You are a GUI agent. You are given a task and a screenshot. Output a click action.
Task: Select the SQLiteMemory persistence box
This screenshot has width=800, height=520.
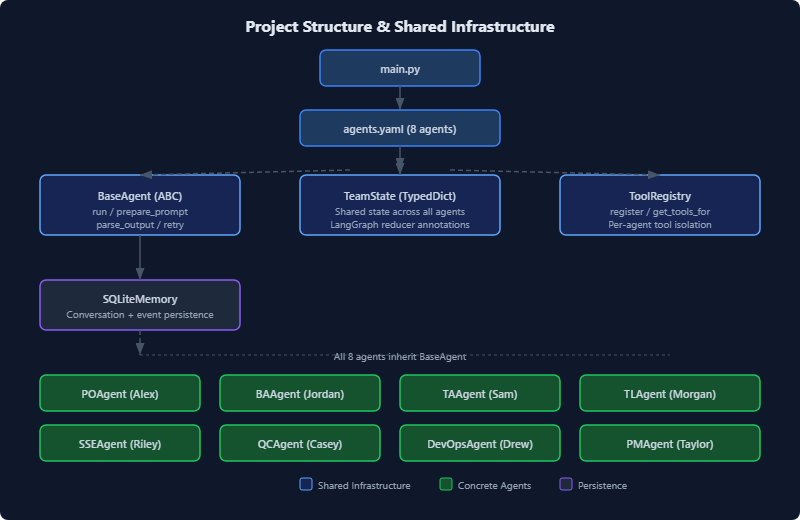140,305
